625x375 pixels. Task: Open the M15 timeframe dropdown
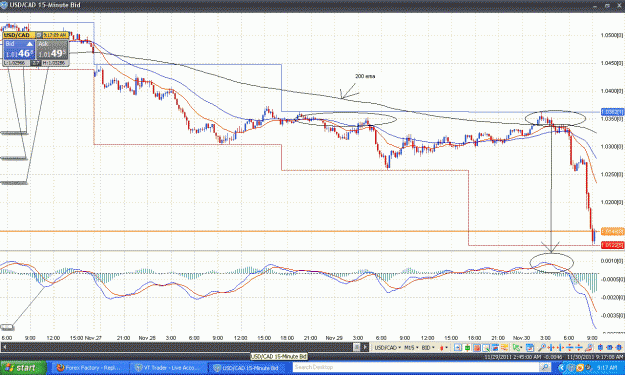[411, 348]
